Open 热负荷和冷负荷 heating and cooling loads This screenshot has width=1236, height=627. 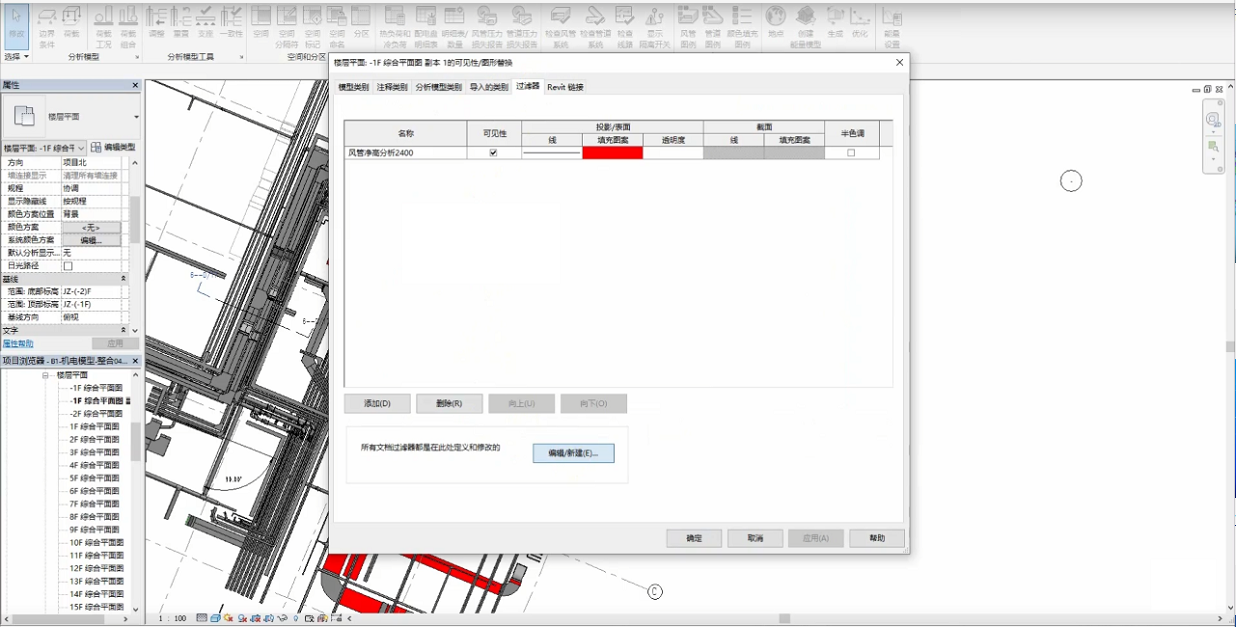[x=394, y=26]
